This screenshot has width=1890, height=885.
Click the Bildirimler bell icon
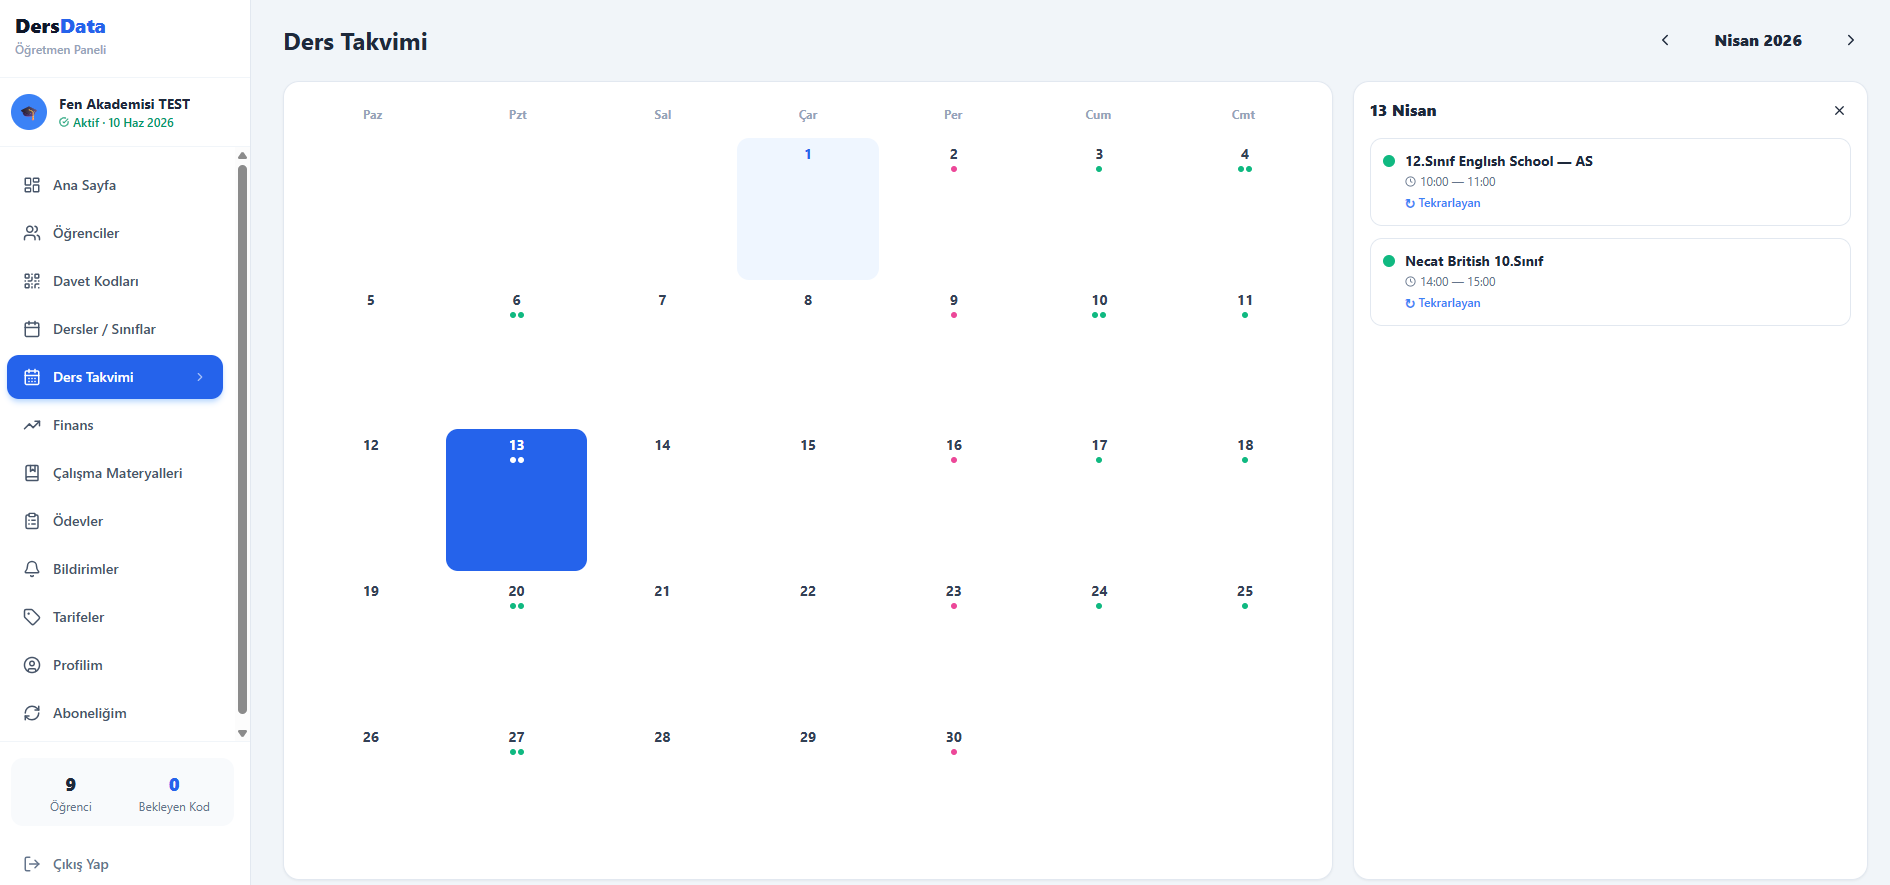coord(32,569)
